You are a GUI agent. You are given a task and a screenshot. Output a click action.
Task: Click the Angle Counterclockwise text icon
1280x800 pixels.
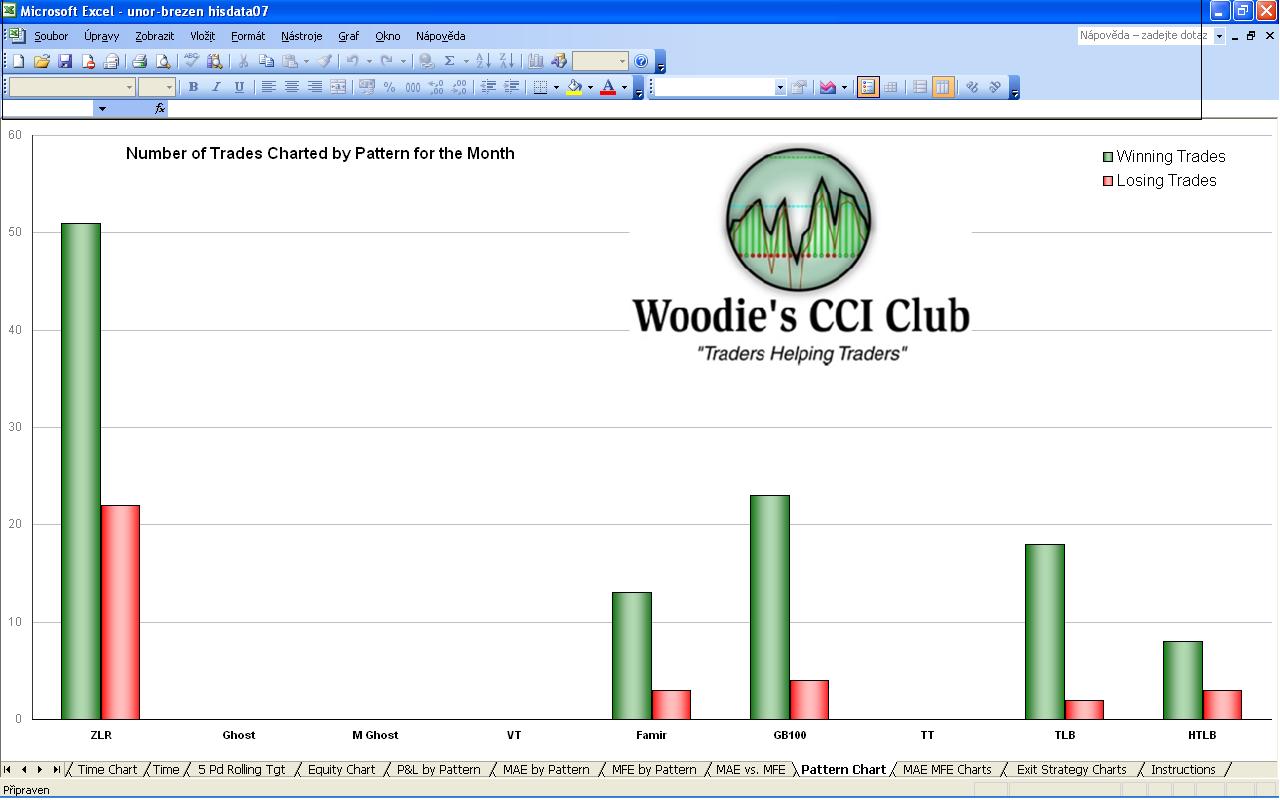995,87
